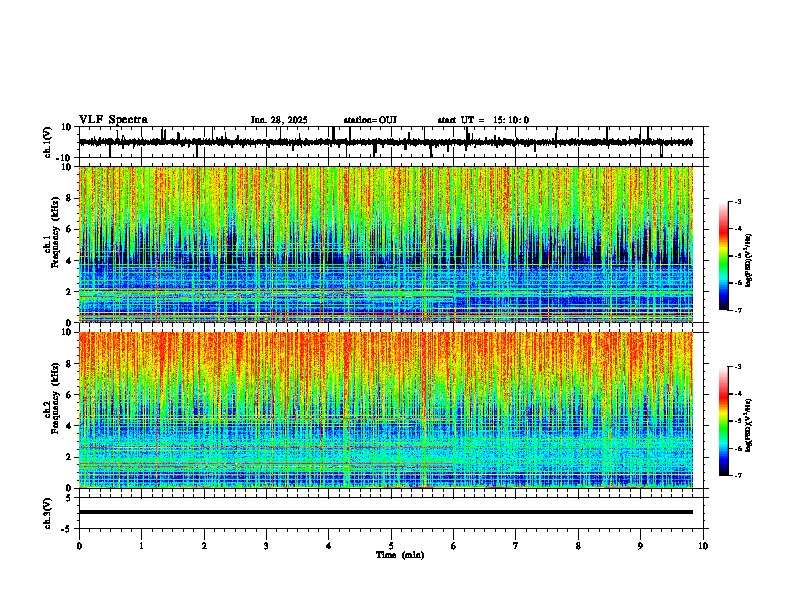Click the ch.2 spectrogram color scale bar
Image resolution: width=792 pixels, height=612 pixels.
point(724,421)
